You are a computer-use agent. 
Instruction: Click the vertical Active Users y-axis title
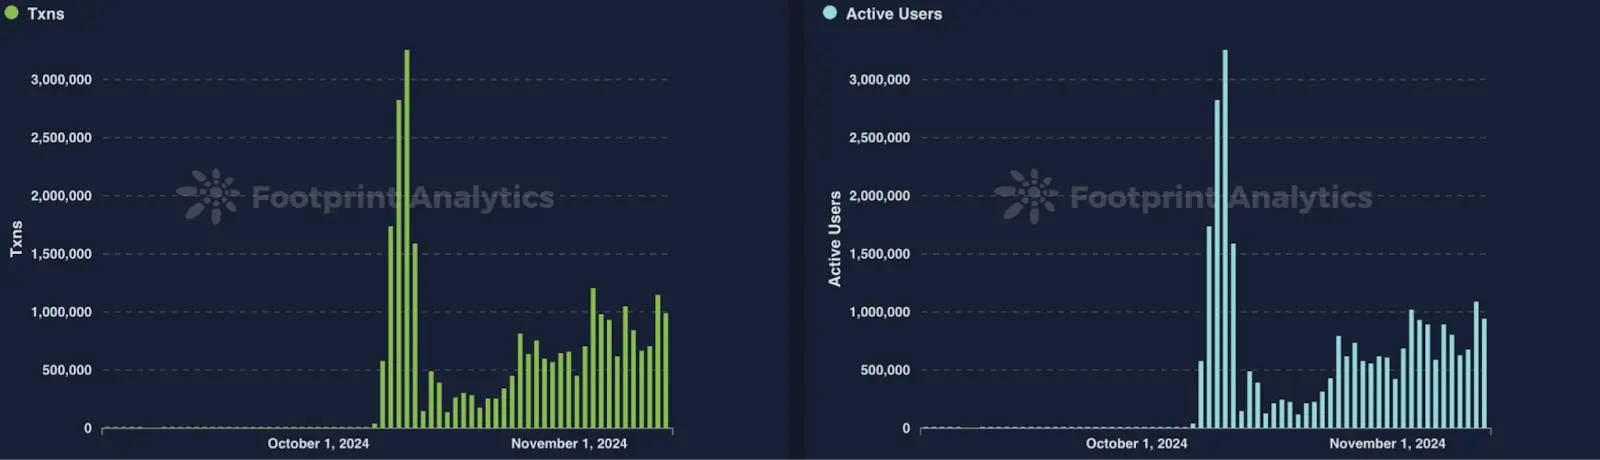pos(835,239)
